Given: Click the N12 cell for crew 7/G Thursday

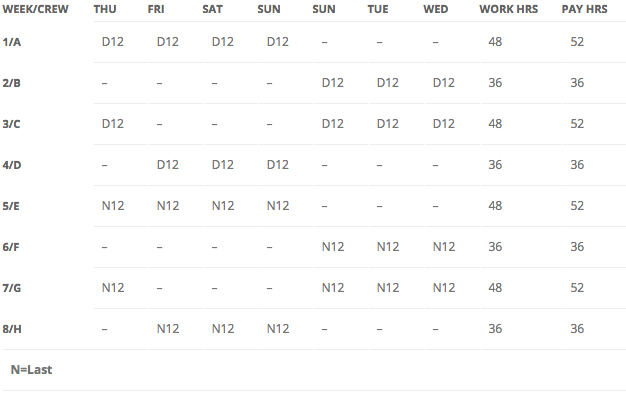Looking at the screenshot, I should click(113, 288).
